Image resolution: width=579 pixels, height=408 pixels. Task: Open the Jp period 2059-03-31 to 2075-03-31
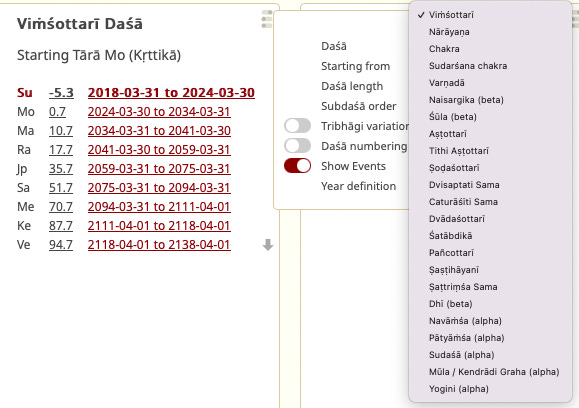click(159, 169)
